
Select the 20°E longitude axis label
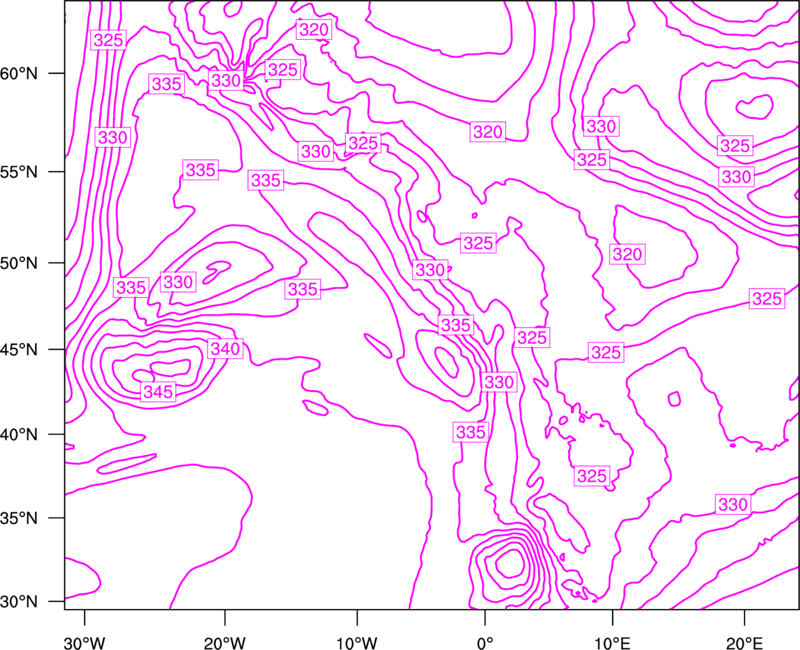tap(745, 642)
